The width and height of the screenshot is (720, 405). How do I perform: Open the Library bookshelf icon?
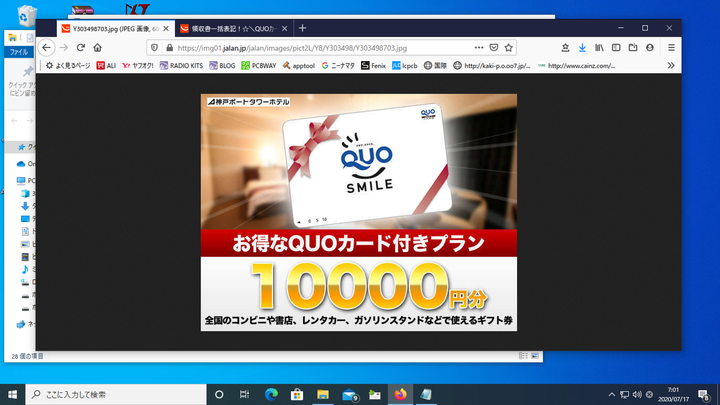pyautogui.click(x=599, y=47)
